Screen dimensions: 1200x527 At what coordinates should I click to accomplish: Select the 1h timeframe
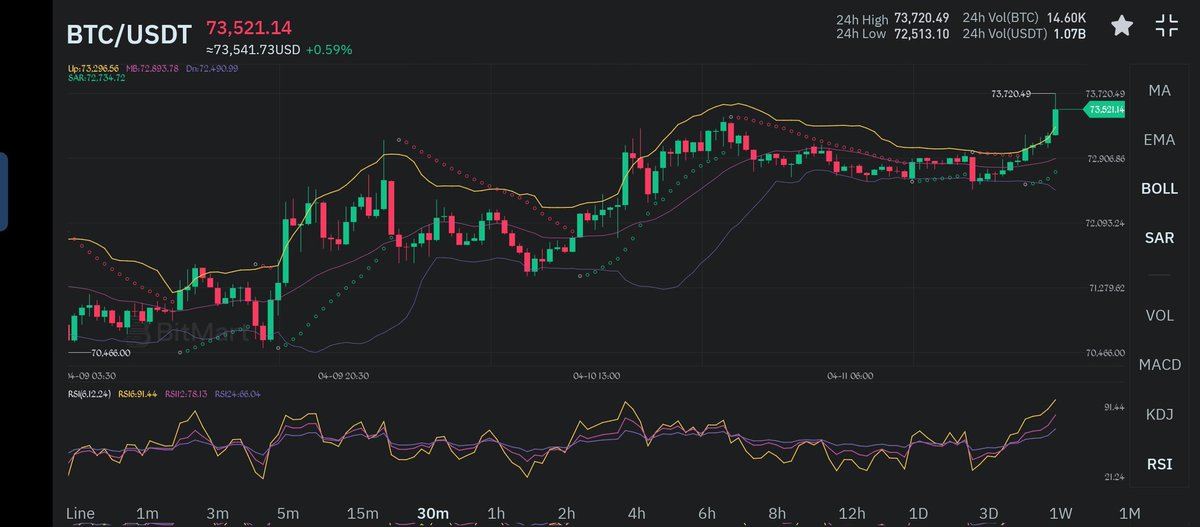495,513
